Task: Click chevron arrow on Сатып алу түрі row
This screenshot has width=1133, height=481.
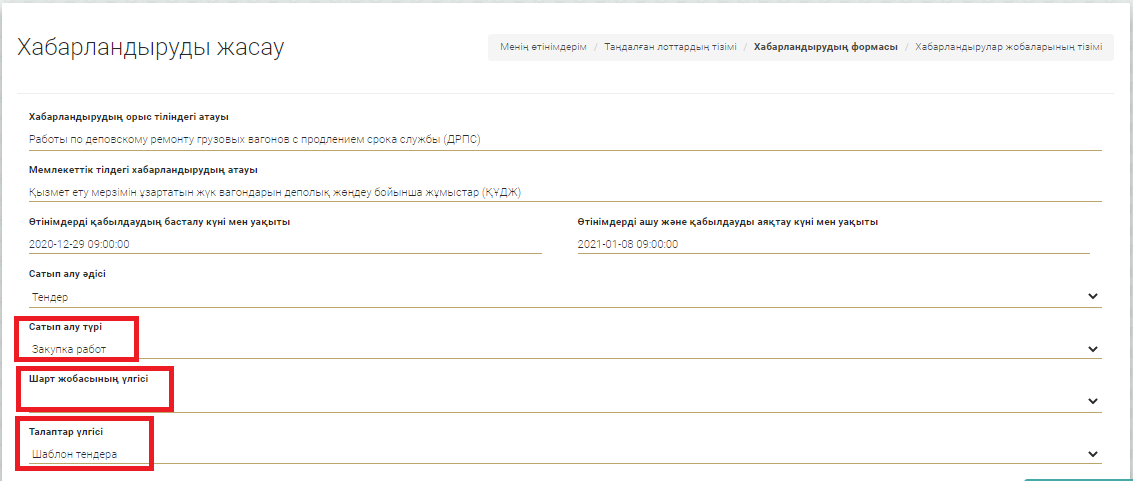Action: pos(1092,349)
